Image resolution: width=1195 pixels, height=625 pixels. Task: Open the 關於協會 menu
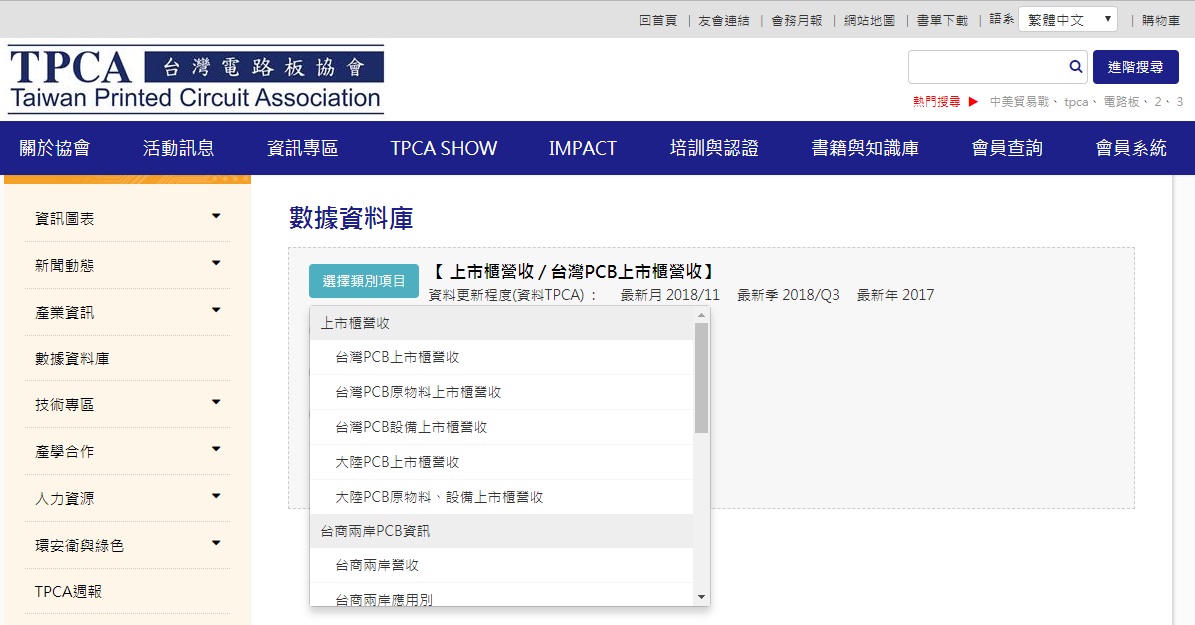coord(55,148)
